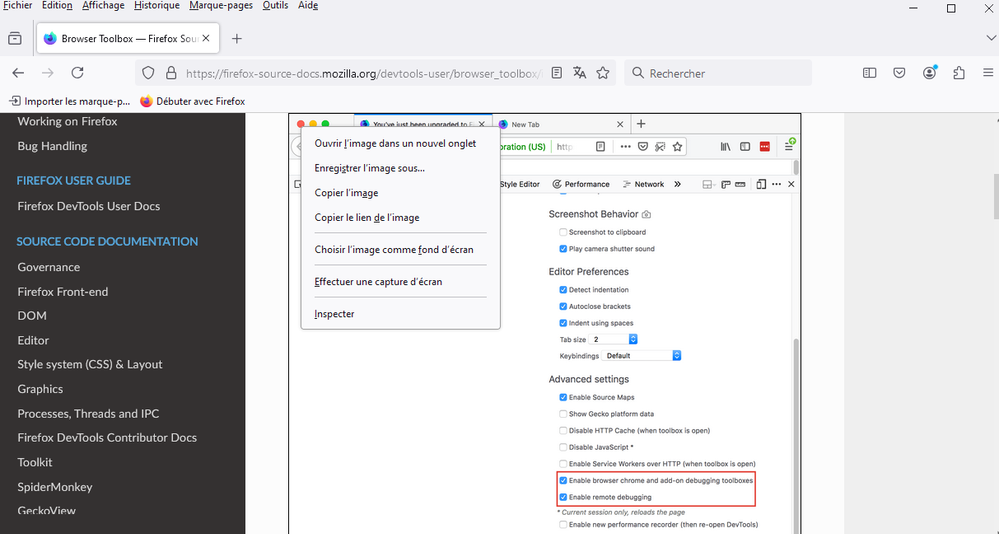Image resolution: width=999 pixels, height=534 pixels.
Task: Show sidebars using the toolbar icon
Action: [870, 73]
